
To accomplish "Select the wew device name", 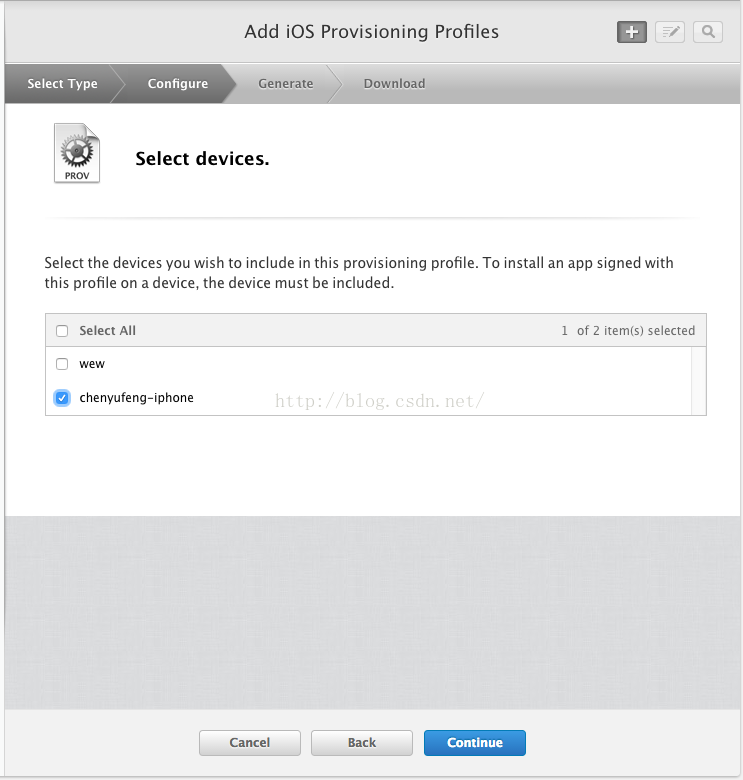I will coord(92,364).
